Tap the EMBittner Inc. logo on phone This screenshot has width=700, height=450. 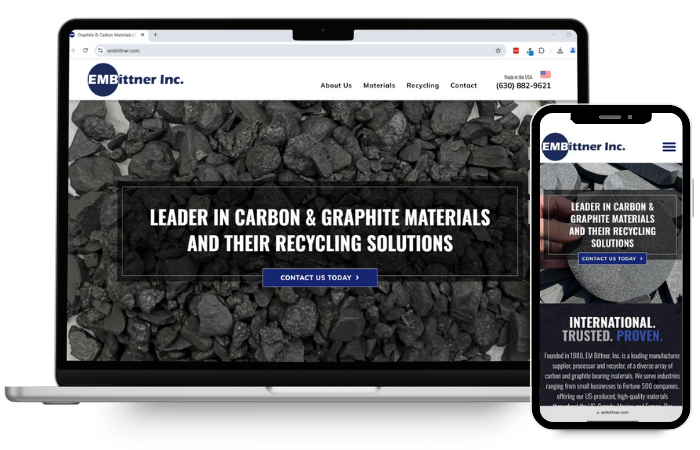[583, 146]
